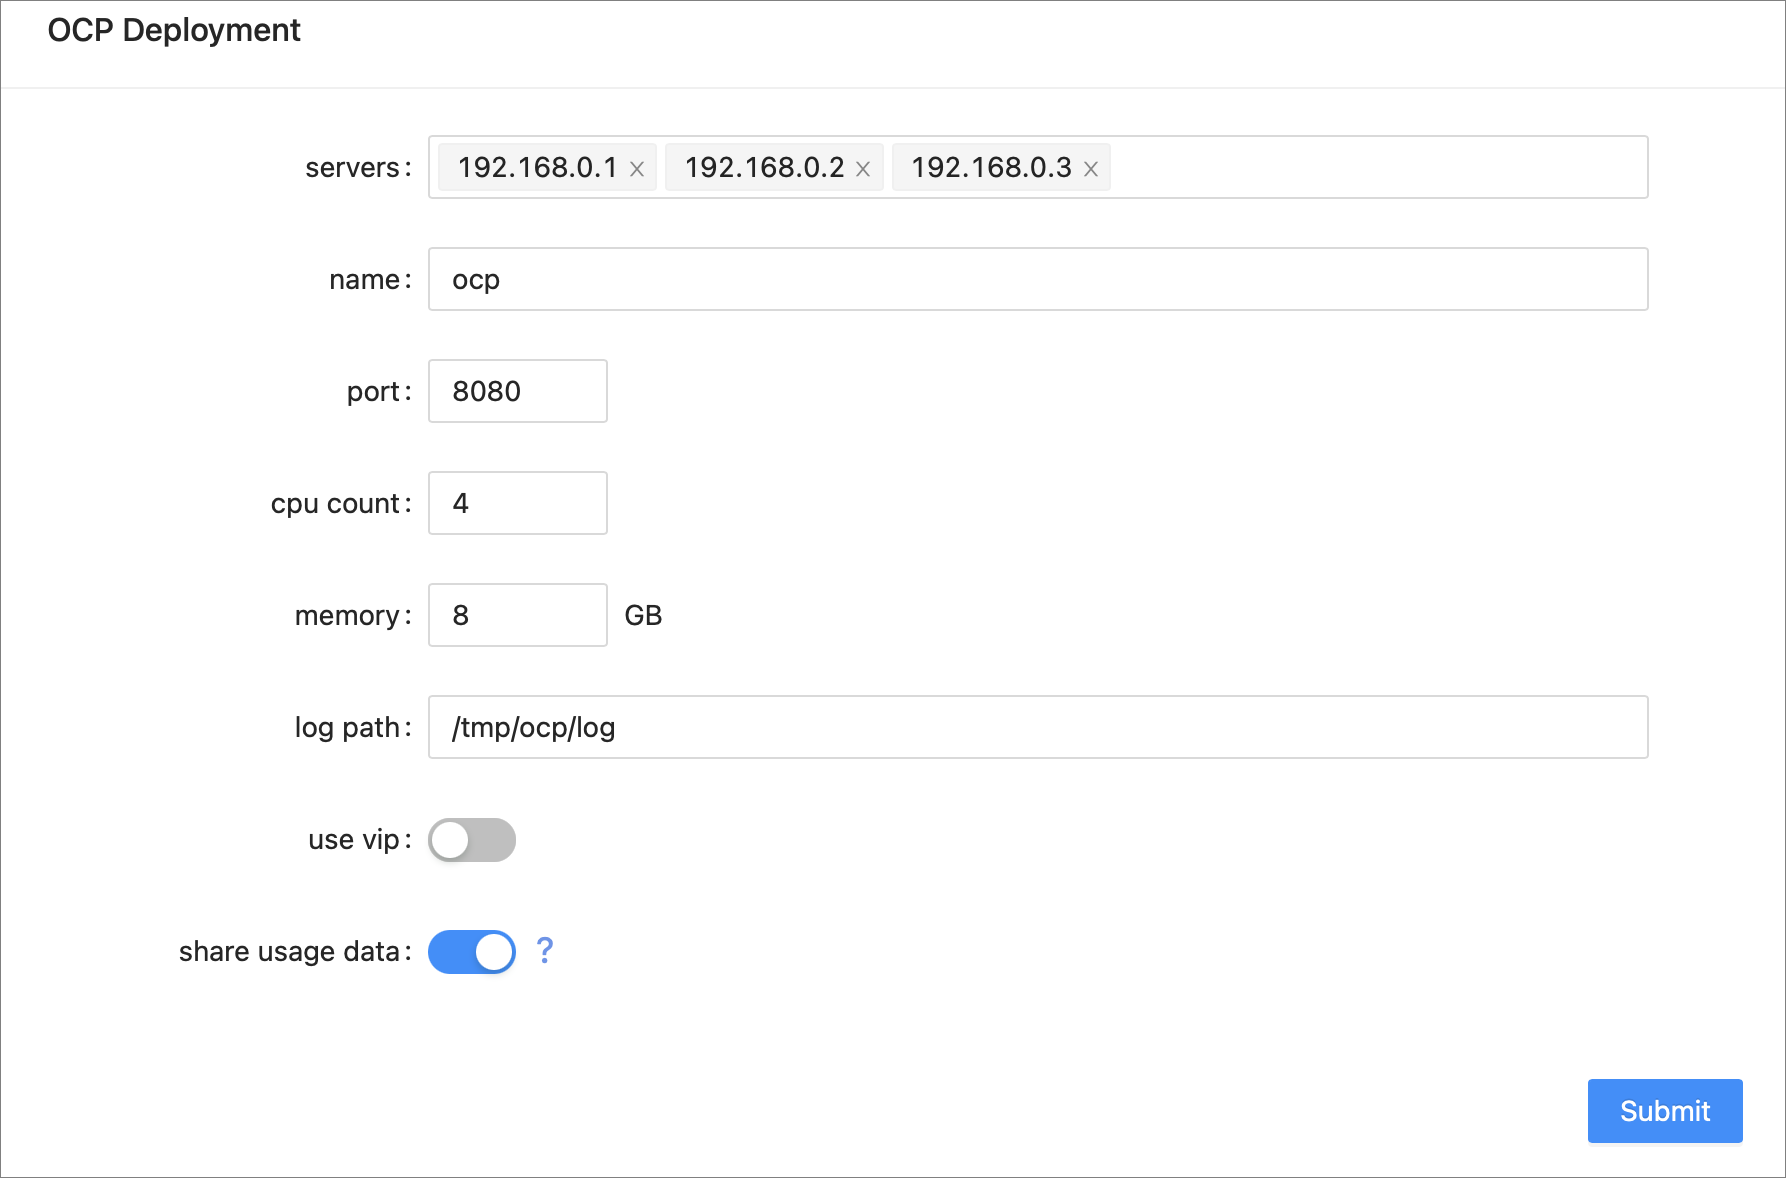Select the memory input box
The width and height of the screenshot is (1786, 1178).
517,615
